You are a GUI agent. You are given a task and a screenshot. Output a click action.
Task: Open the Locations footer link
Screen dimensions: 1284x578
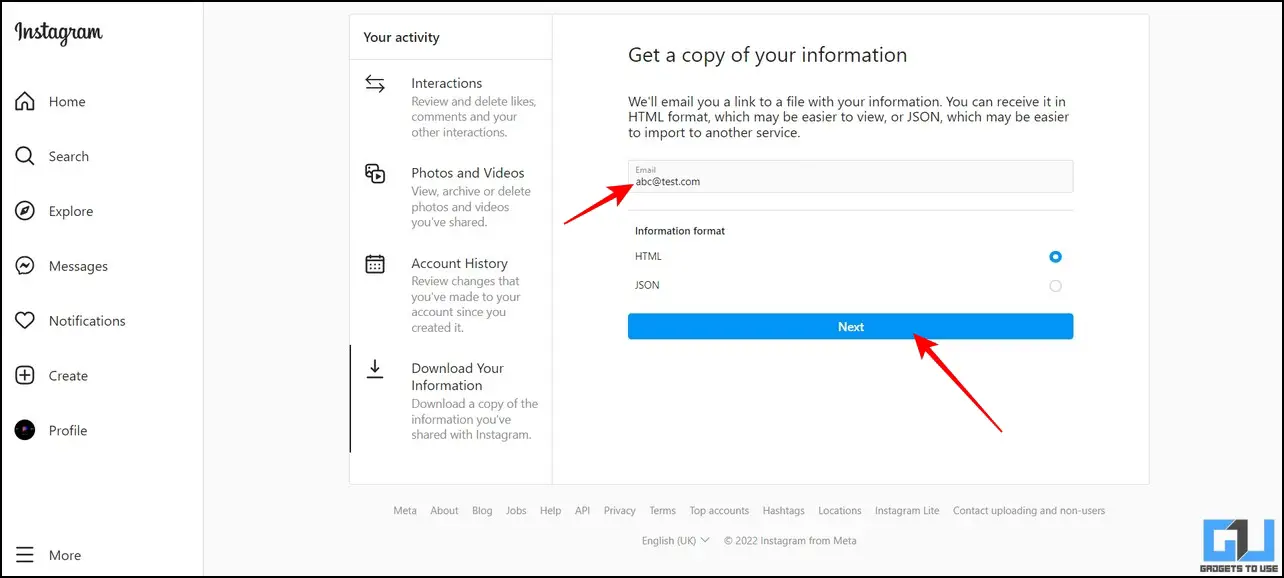point(840,510)
